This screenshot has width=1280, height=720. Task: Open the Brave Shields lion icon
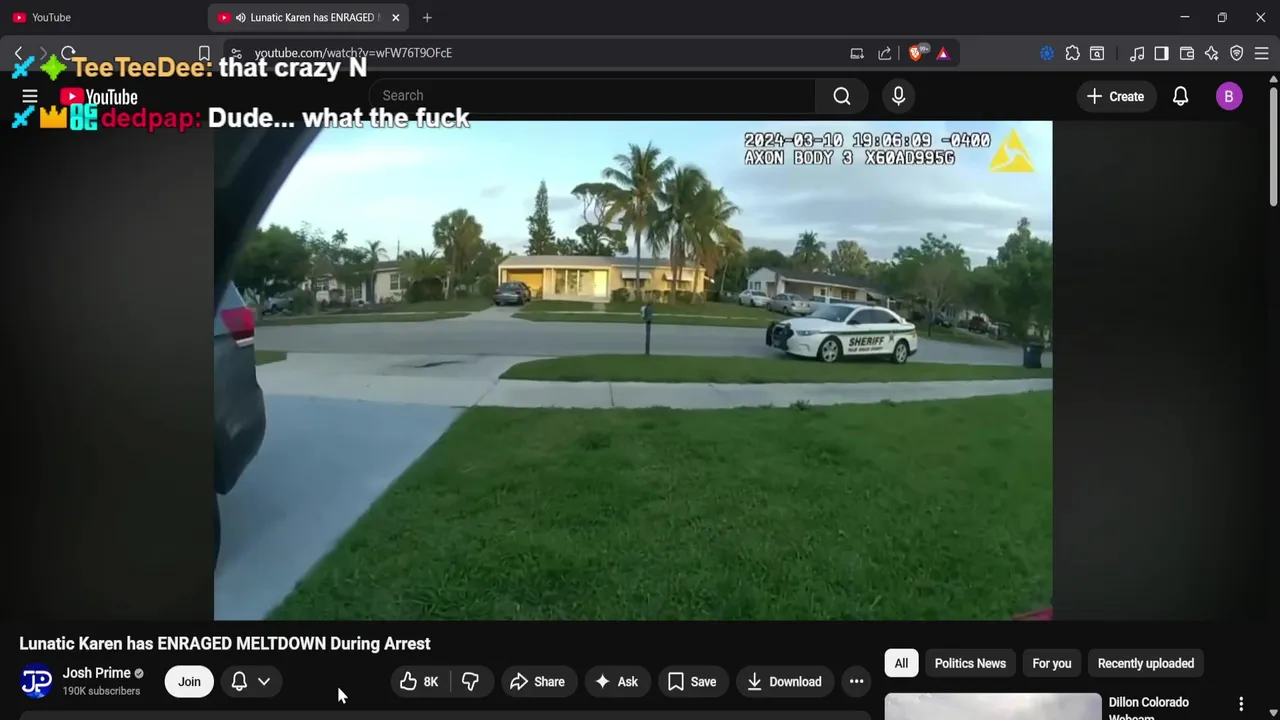916,53
